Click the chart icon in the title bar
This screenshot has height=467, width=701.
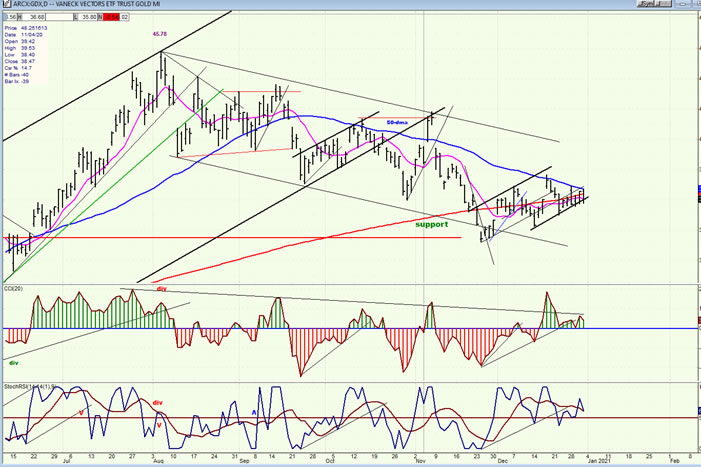[x=5, y=5]
